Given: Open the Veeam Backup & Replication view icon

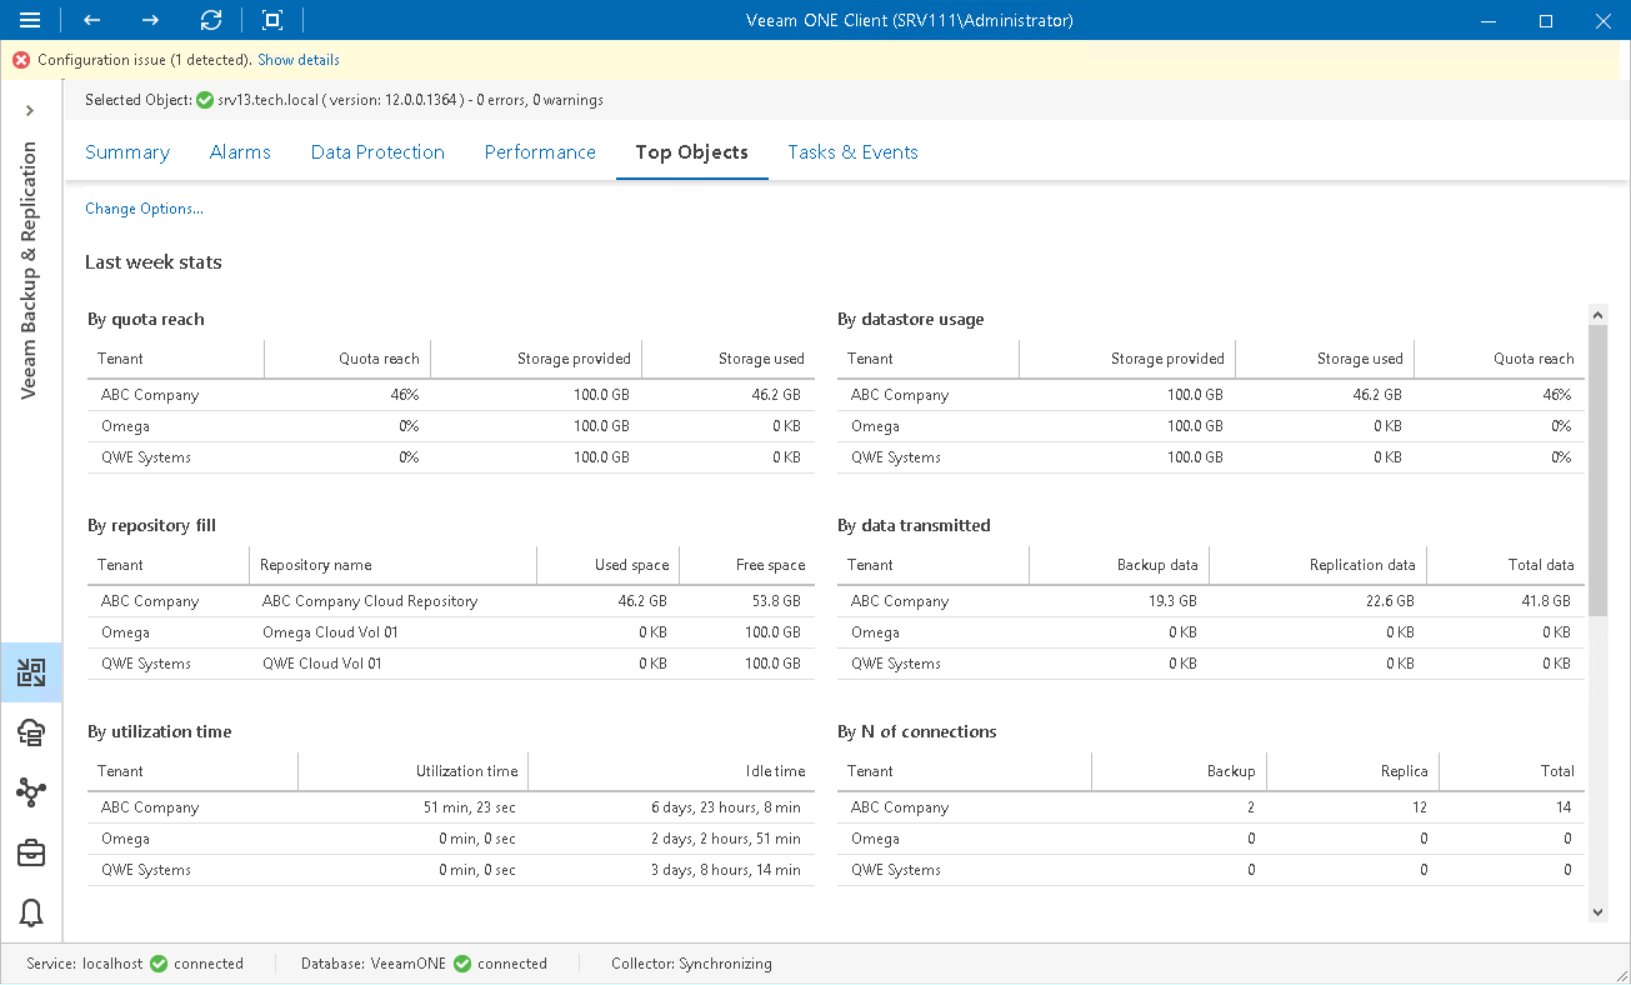Looking at the screenshot, I should pyautogui.click(x=31, y=672).
